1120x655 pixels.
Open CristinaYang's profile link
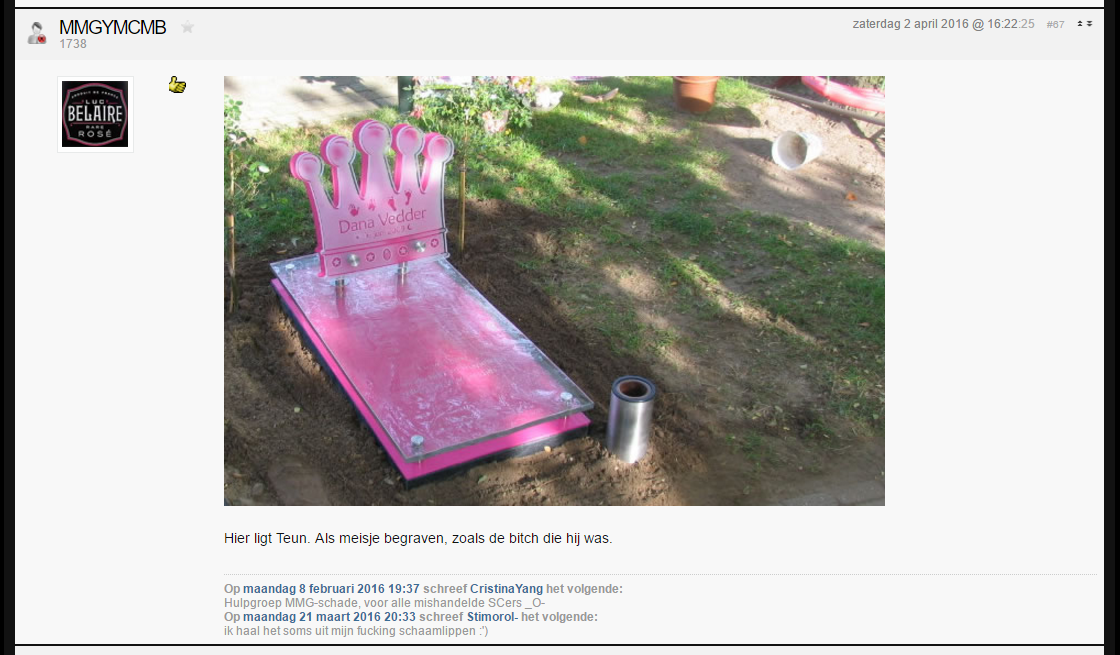click(506, 589)
